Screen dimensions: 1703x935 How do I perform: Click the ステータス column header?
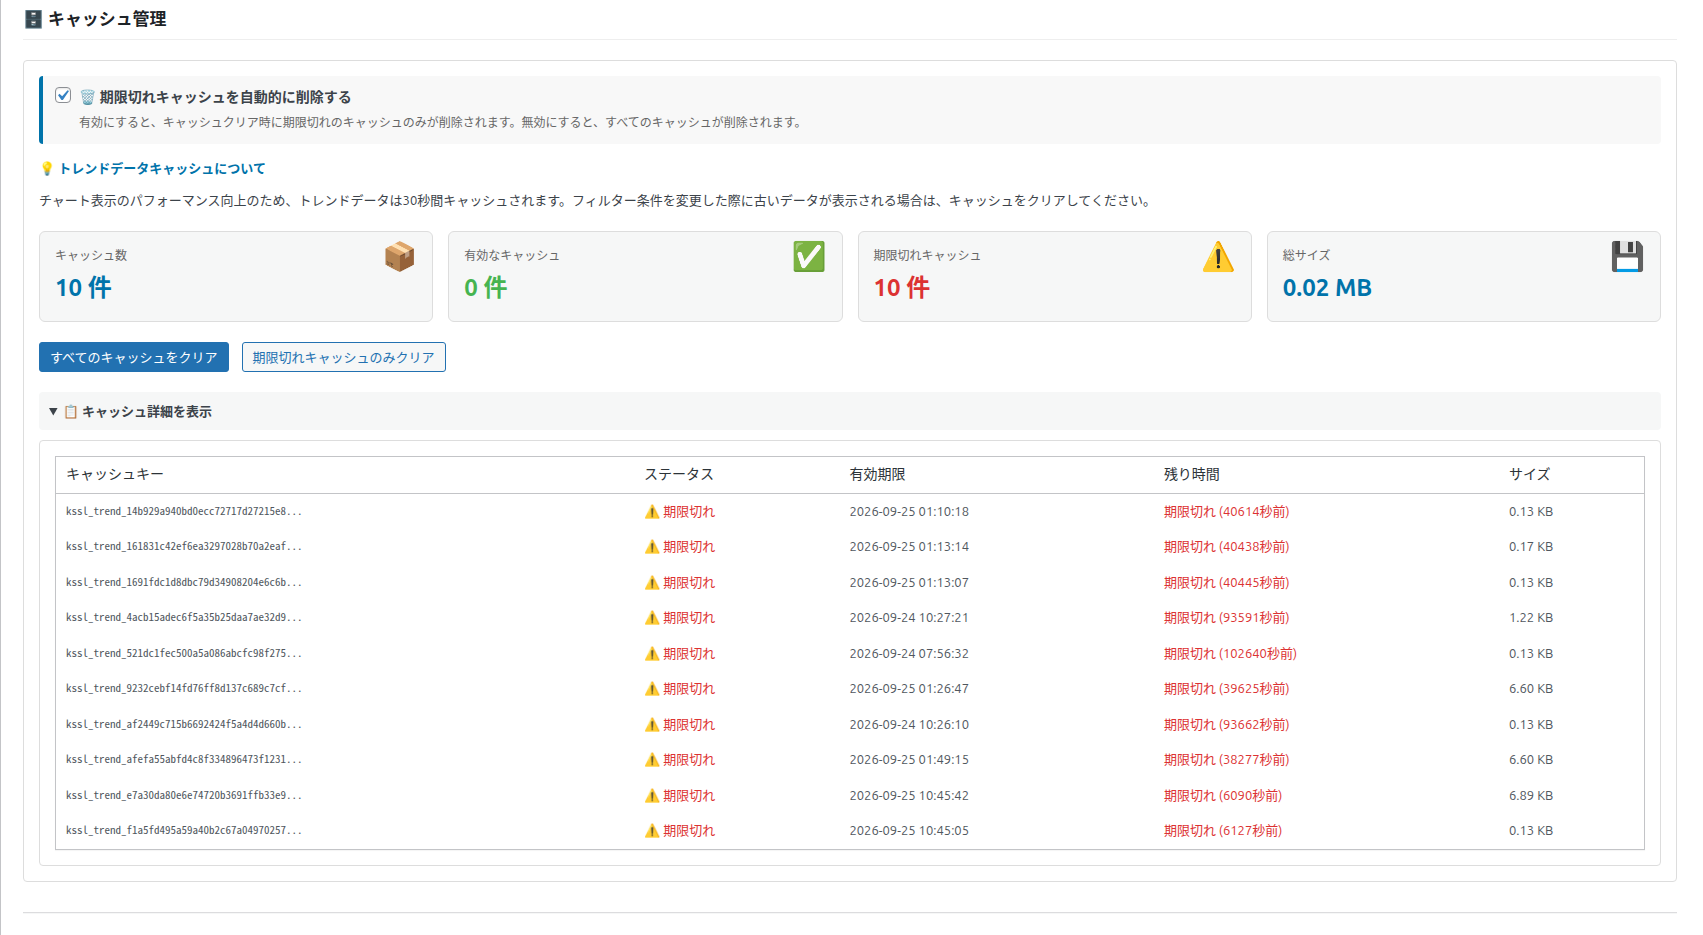click(679, 474)
